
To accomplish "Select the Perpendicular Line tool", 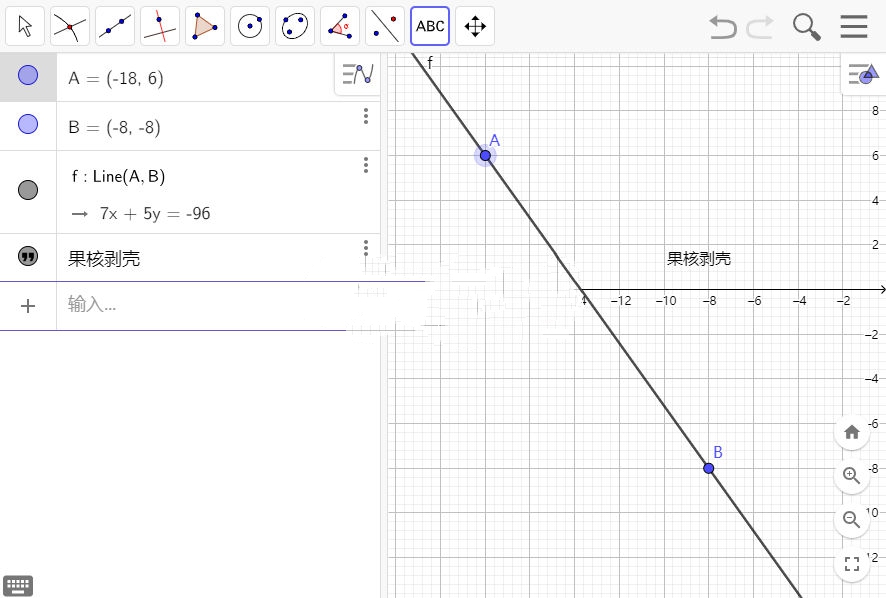I will 159,25.
